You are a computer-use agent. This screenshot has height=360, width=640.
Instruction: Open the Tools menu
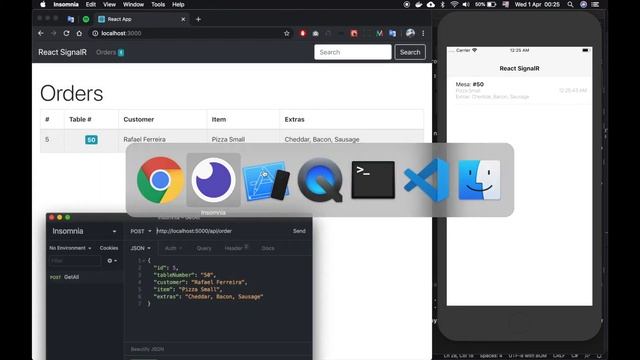coord(158,4)
